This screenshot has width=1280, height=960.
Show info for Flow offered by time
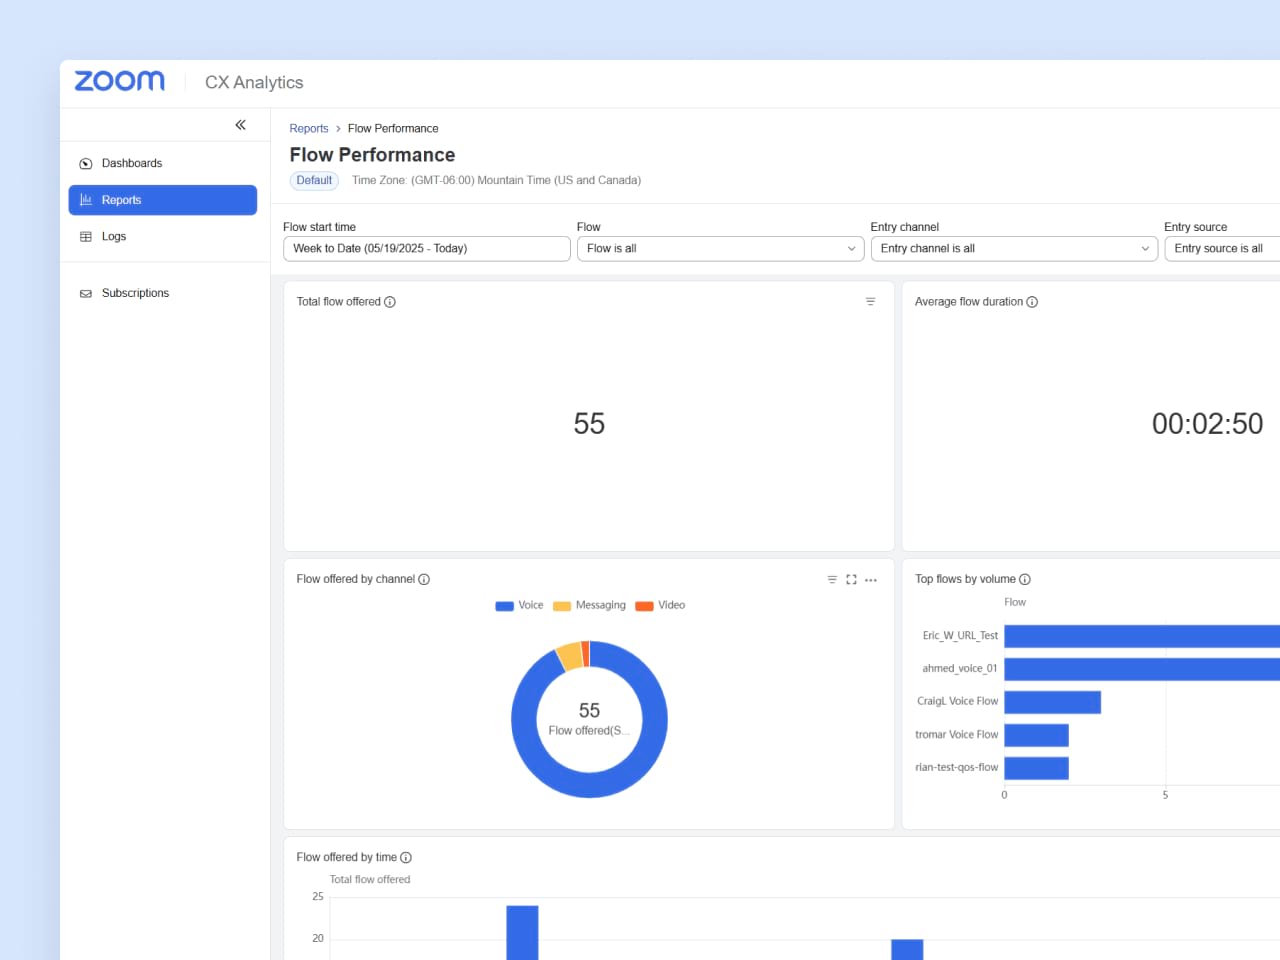[x=406, y=857]
